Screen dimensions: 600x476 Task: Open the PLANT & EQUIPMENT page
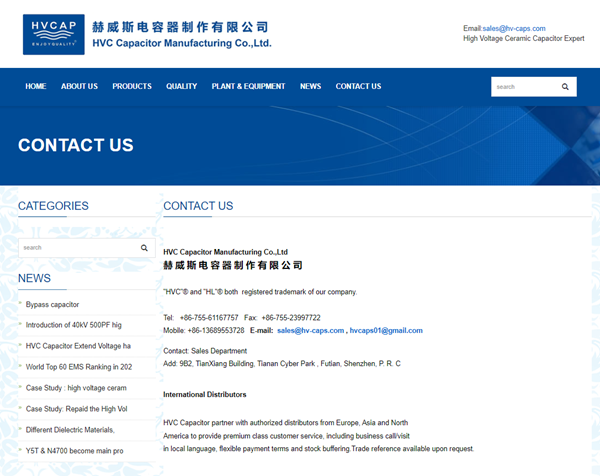click(x=248, y=86)
